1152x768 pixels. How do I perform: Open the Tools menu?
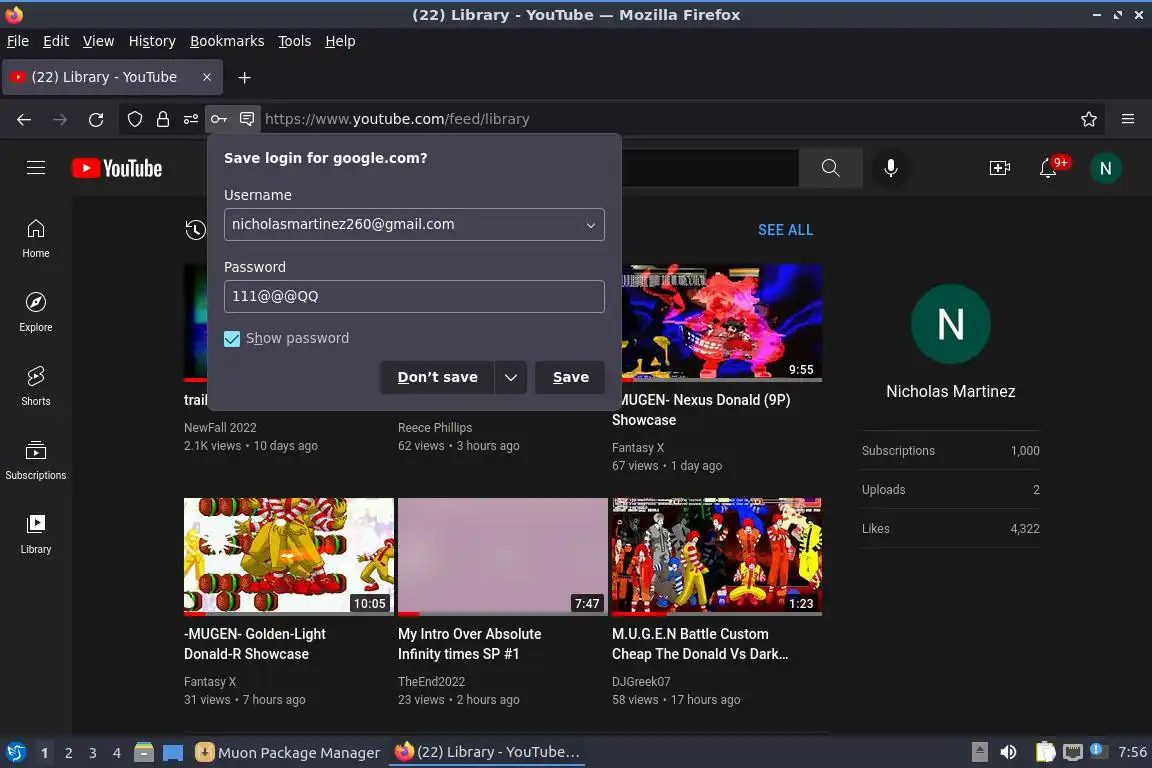(x=295, y=41)
